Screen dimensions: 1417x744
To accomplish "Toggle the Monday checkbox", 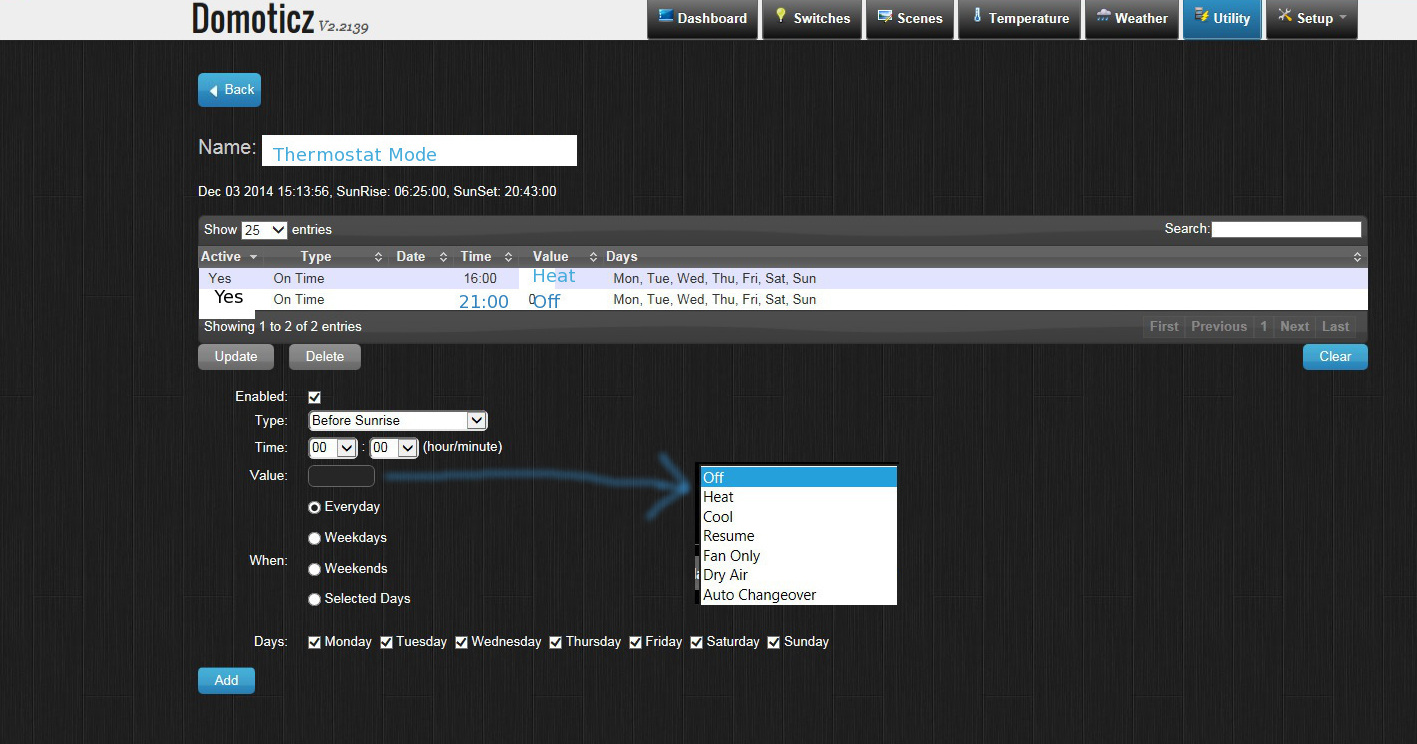I will [x=315, y=642].
